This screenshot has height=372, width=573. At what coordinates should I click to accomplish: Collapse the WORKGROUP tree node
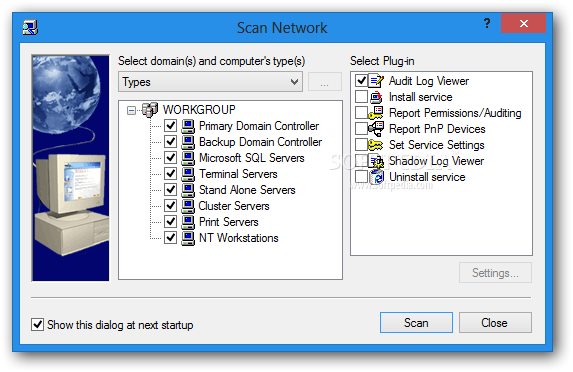tap(131, 110)
